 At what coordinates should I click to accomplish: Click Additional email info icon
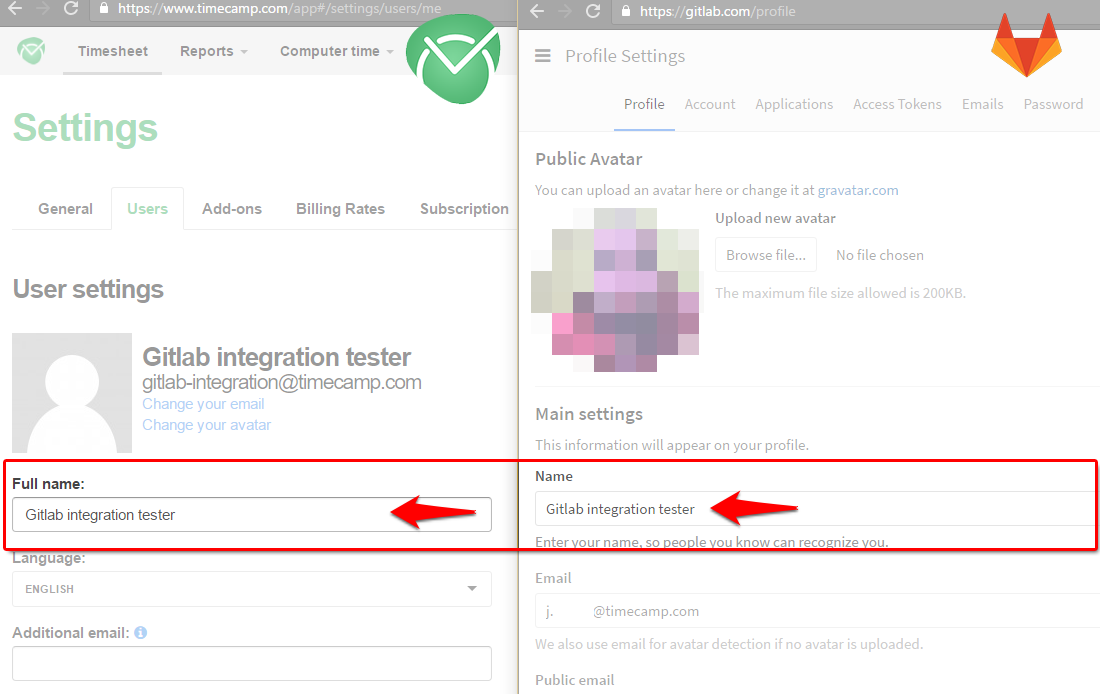point(140,632)
